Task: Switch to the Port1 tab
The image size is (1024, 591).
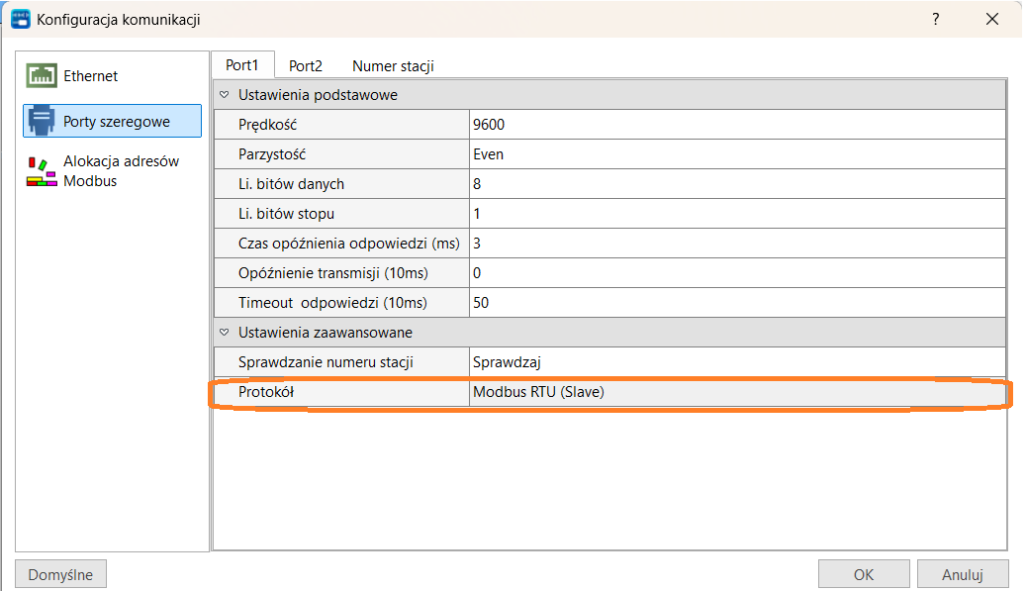Action: pos(242,65)
